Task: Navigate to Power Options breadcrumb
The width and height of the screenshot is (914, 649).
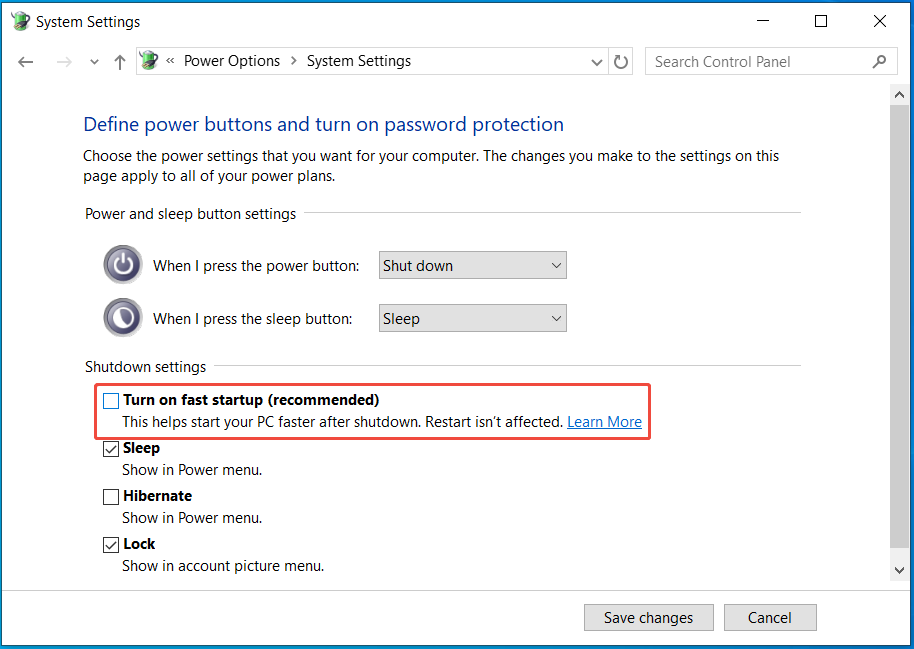Action: (x=232, y=61)
